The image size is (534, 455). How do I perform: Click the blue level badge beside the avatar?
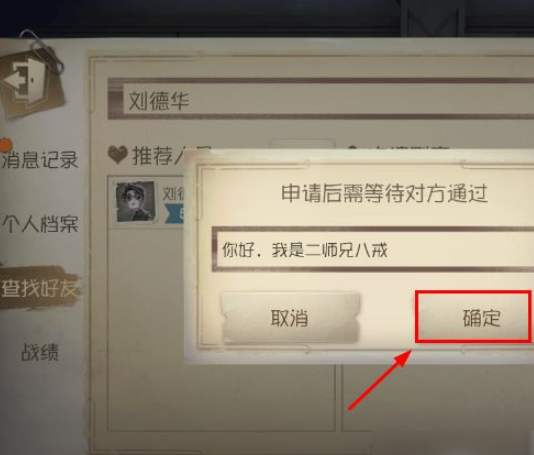(x=174, y=214)
